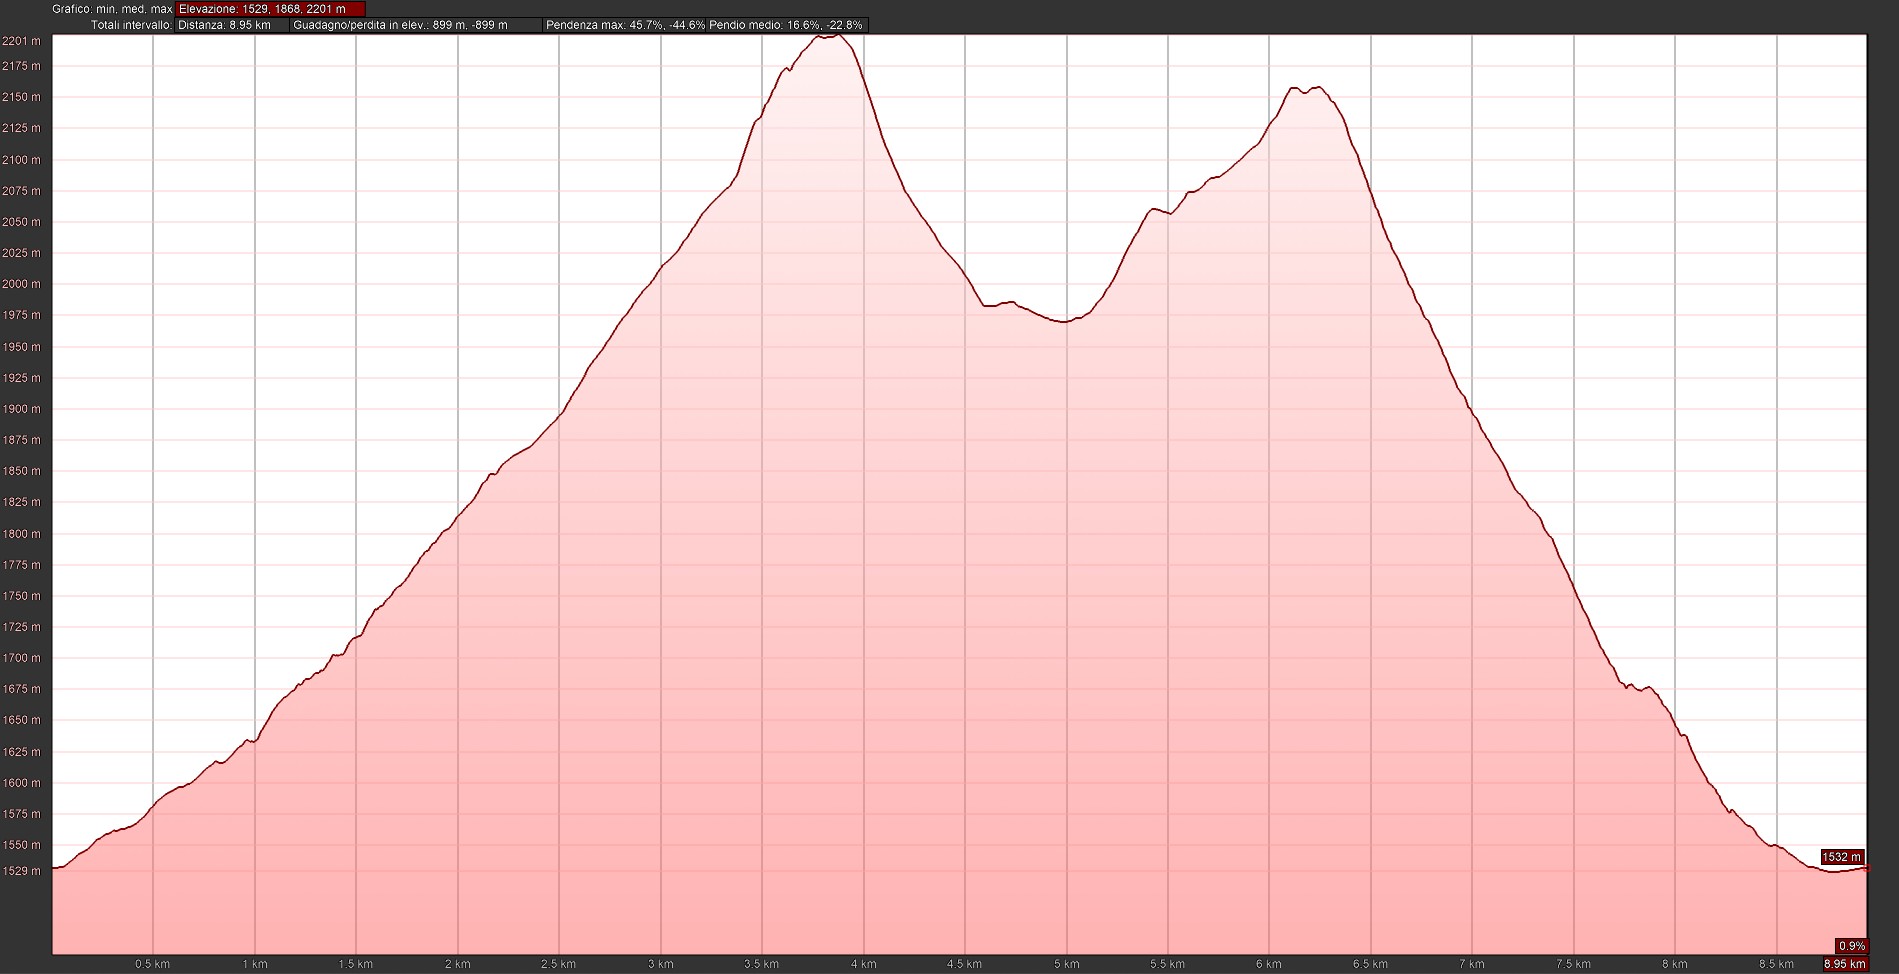
Task: Click the 0.5 km distance axis label
Action: pos(152,964)
